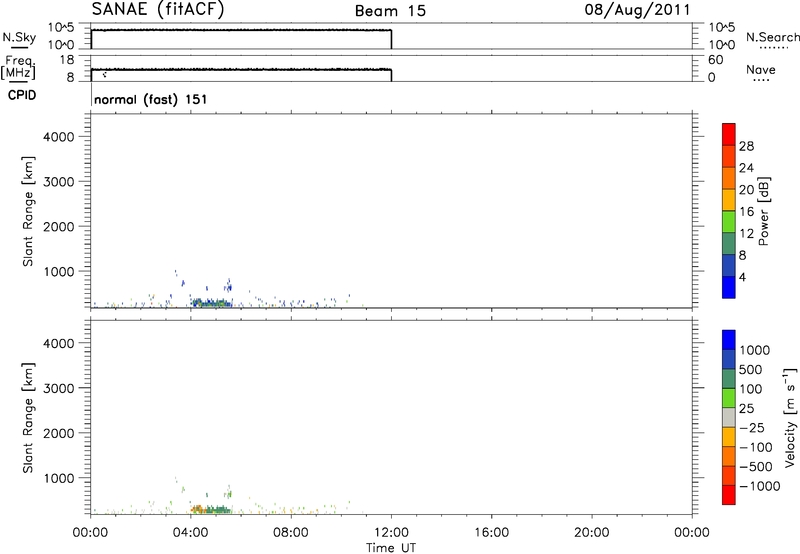The image size is (800, 554).
Task: Click the Velocity [m s-1] colorbar title
Action: 790,417
